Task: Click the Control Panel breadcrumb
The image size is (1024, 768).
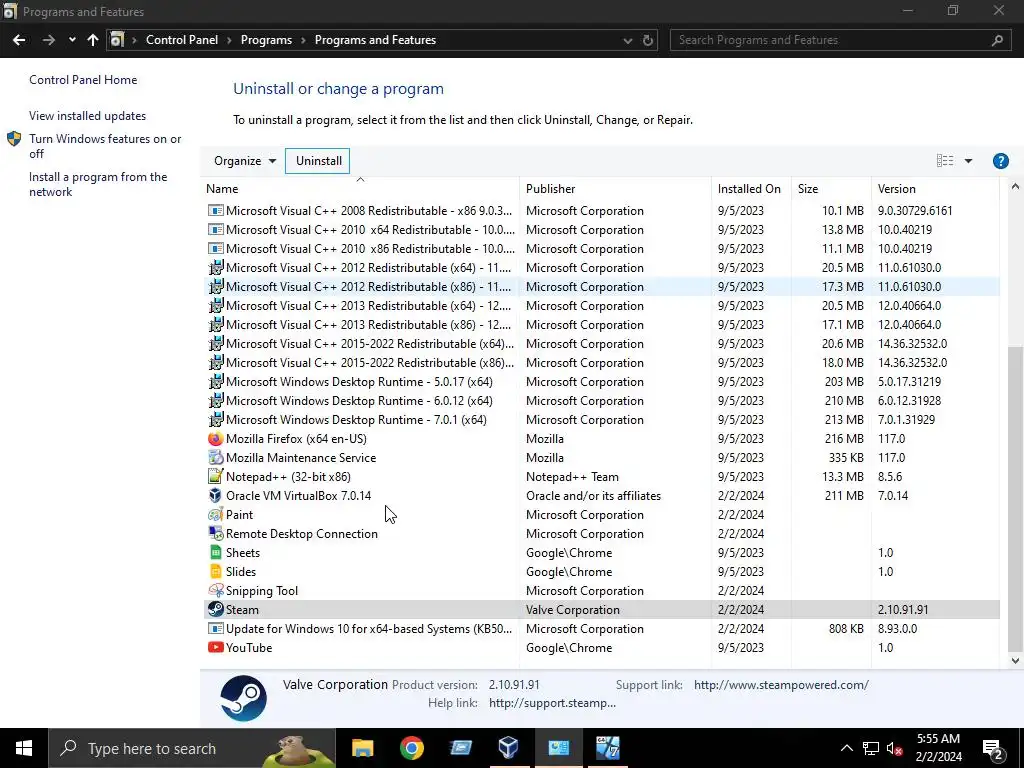Action: coord(182,40)
